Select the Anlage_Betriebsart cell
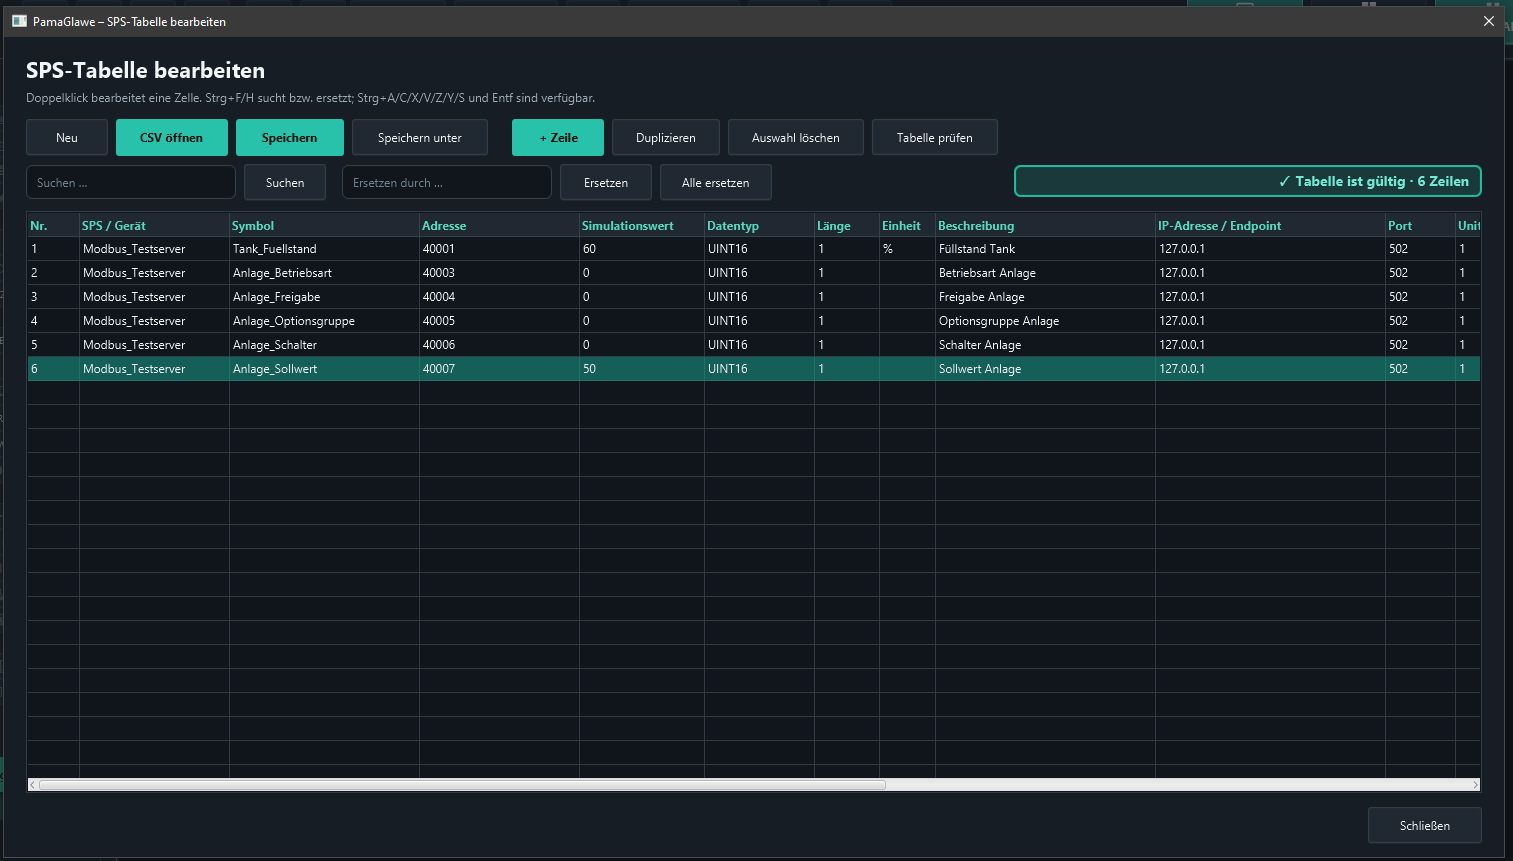The height and width of the screenshot is (861, 1513). pos(325,273)
